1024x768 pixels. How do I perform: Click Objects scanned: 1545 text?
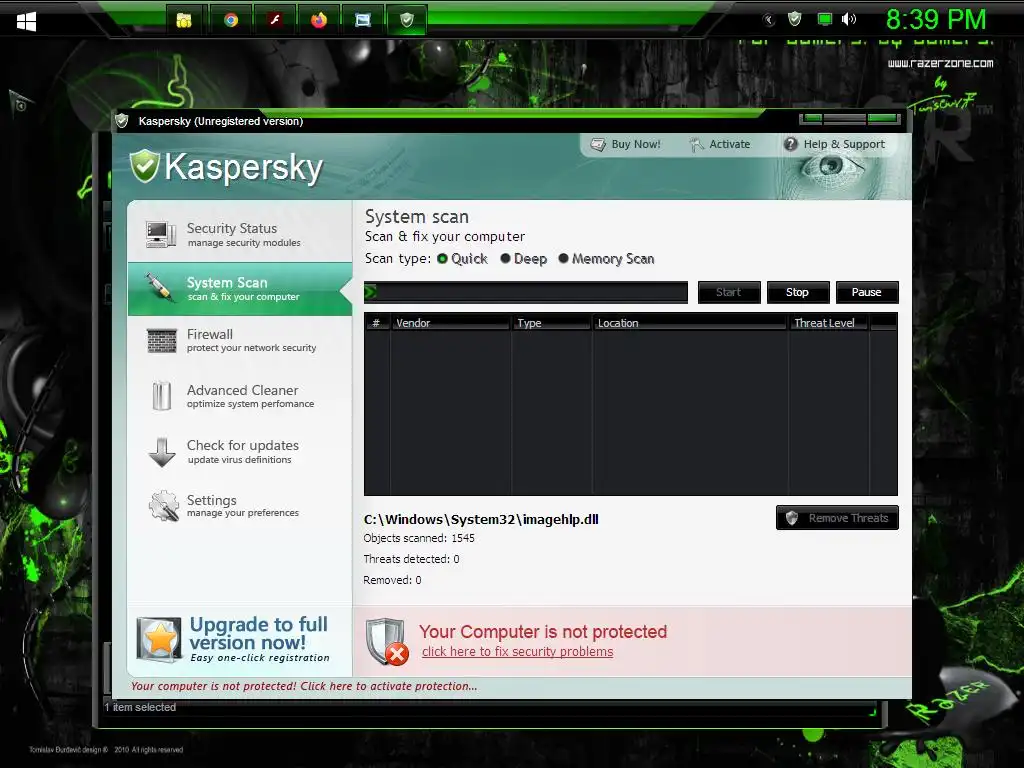419,538
